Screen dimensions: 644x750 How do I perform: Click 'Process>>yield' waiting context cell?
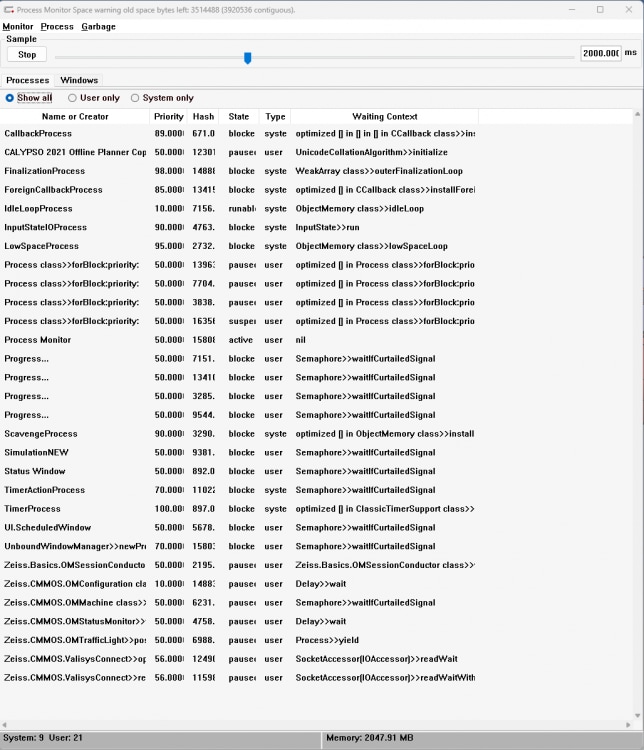pyautogui.click(x=327, y=640)
